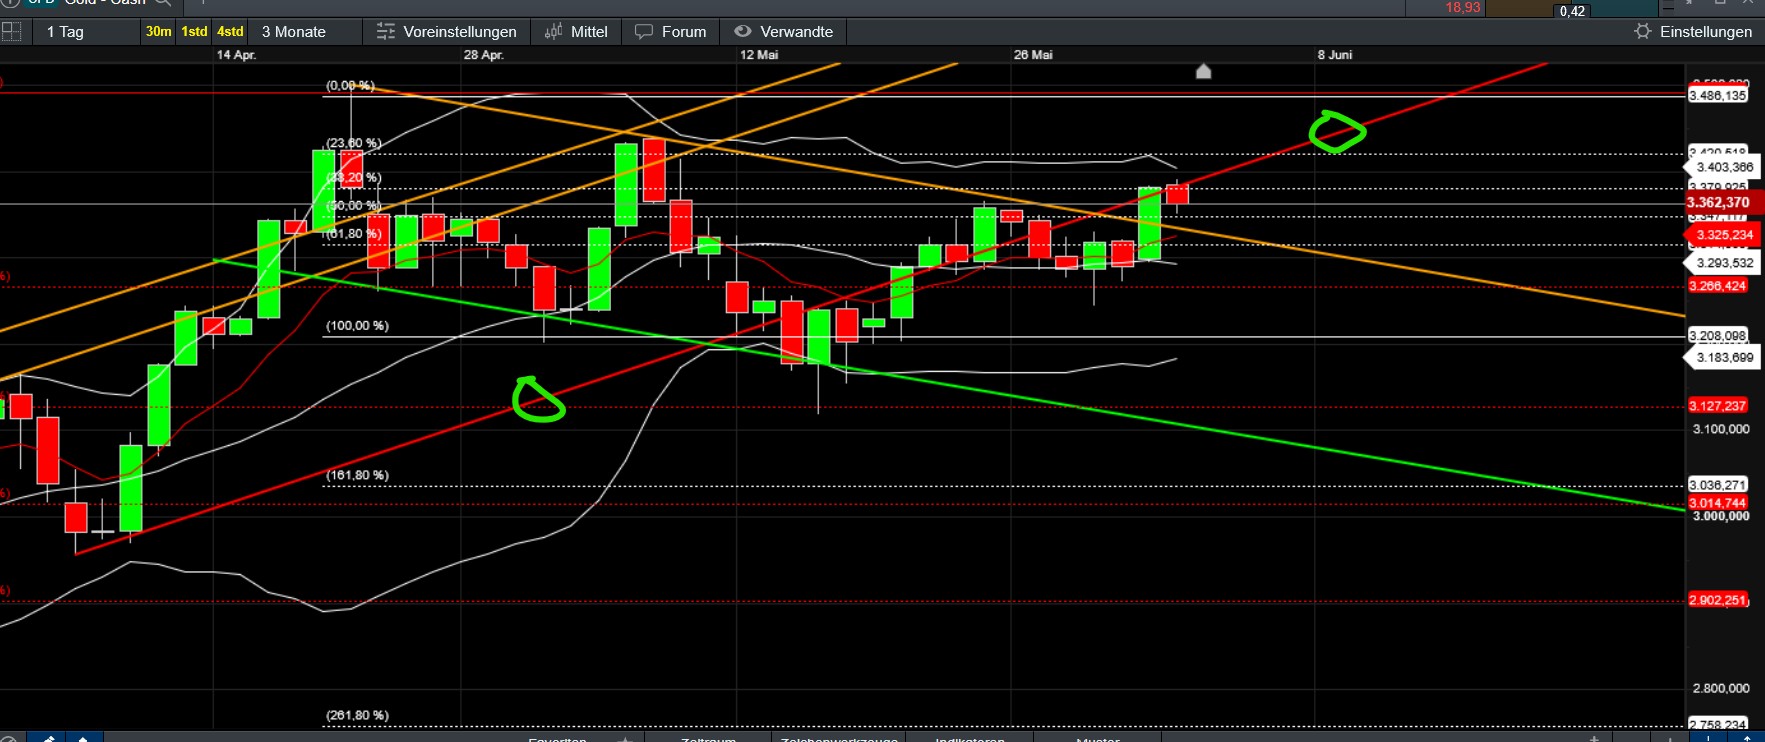Click the 12 Mai date label
1765x742 pixels.
point(759,55)
